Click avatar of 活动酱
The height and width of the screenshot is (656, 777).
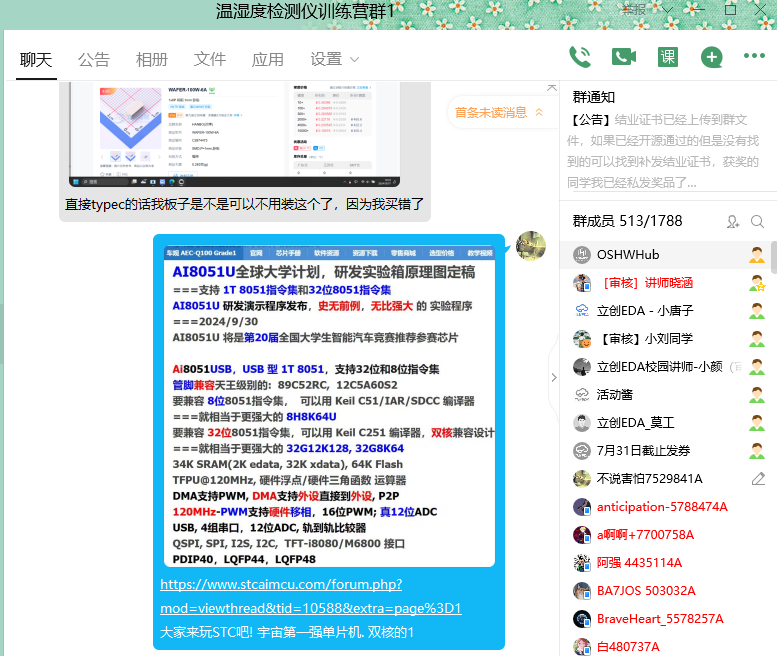pyautogui.click(x=582, y=395)
